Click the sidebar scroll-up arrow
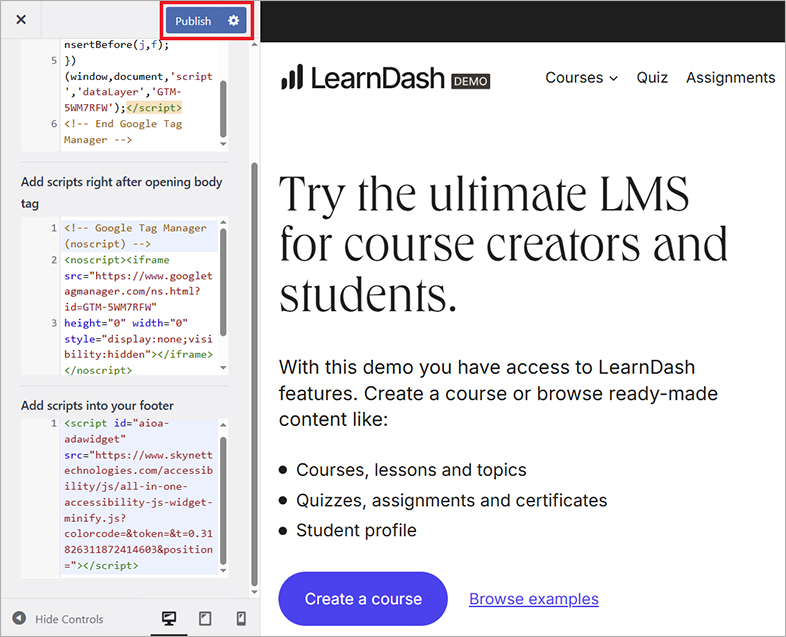 click(254, 45)
